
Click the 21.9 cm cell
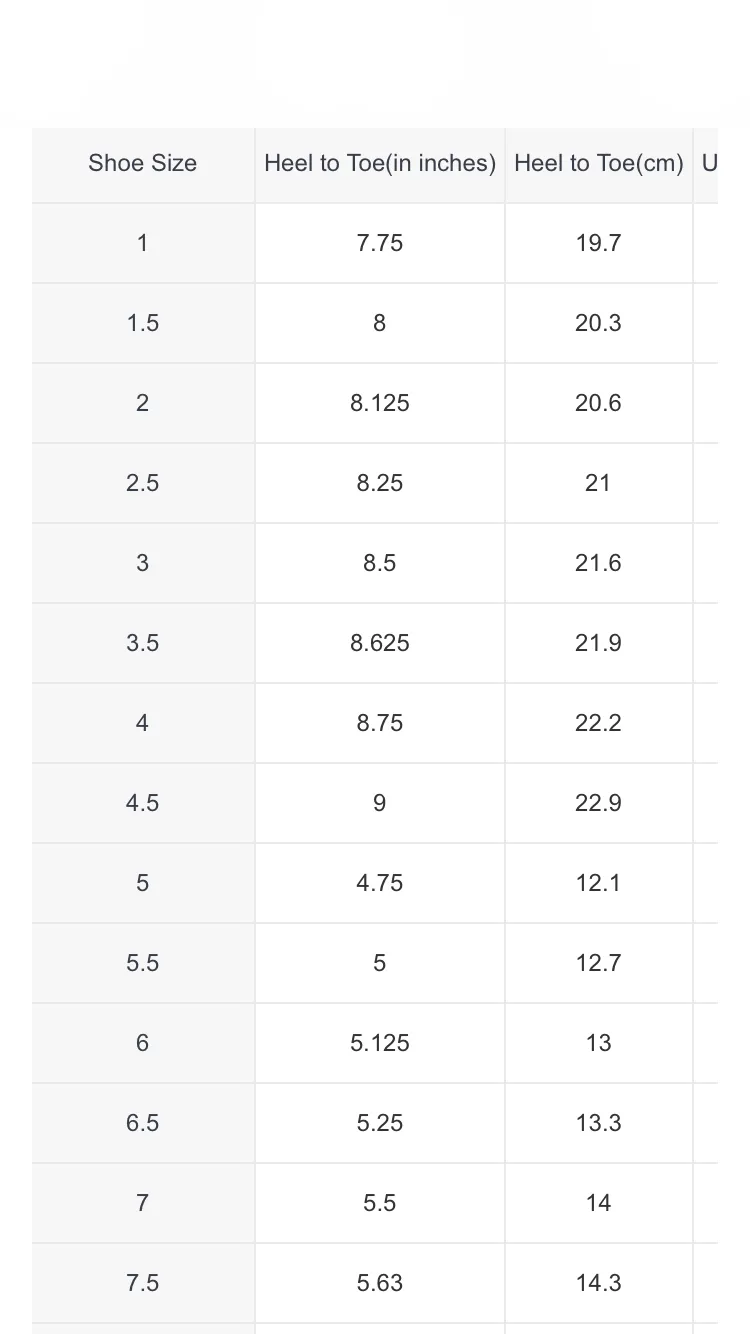[599, 643]
